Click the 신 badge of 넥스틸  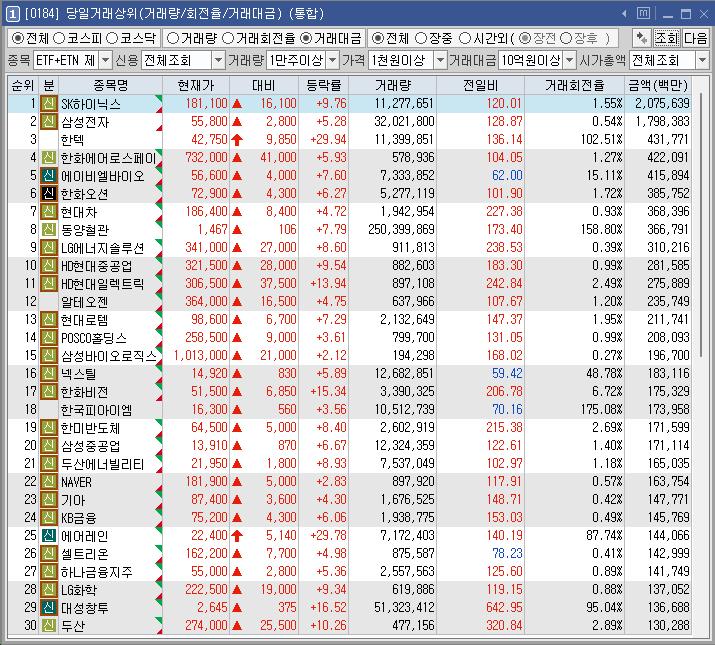coord(49,374)
